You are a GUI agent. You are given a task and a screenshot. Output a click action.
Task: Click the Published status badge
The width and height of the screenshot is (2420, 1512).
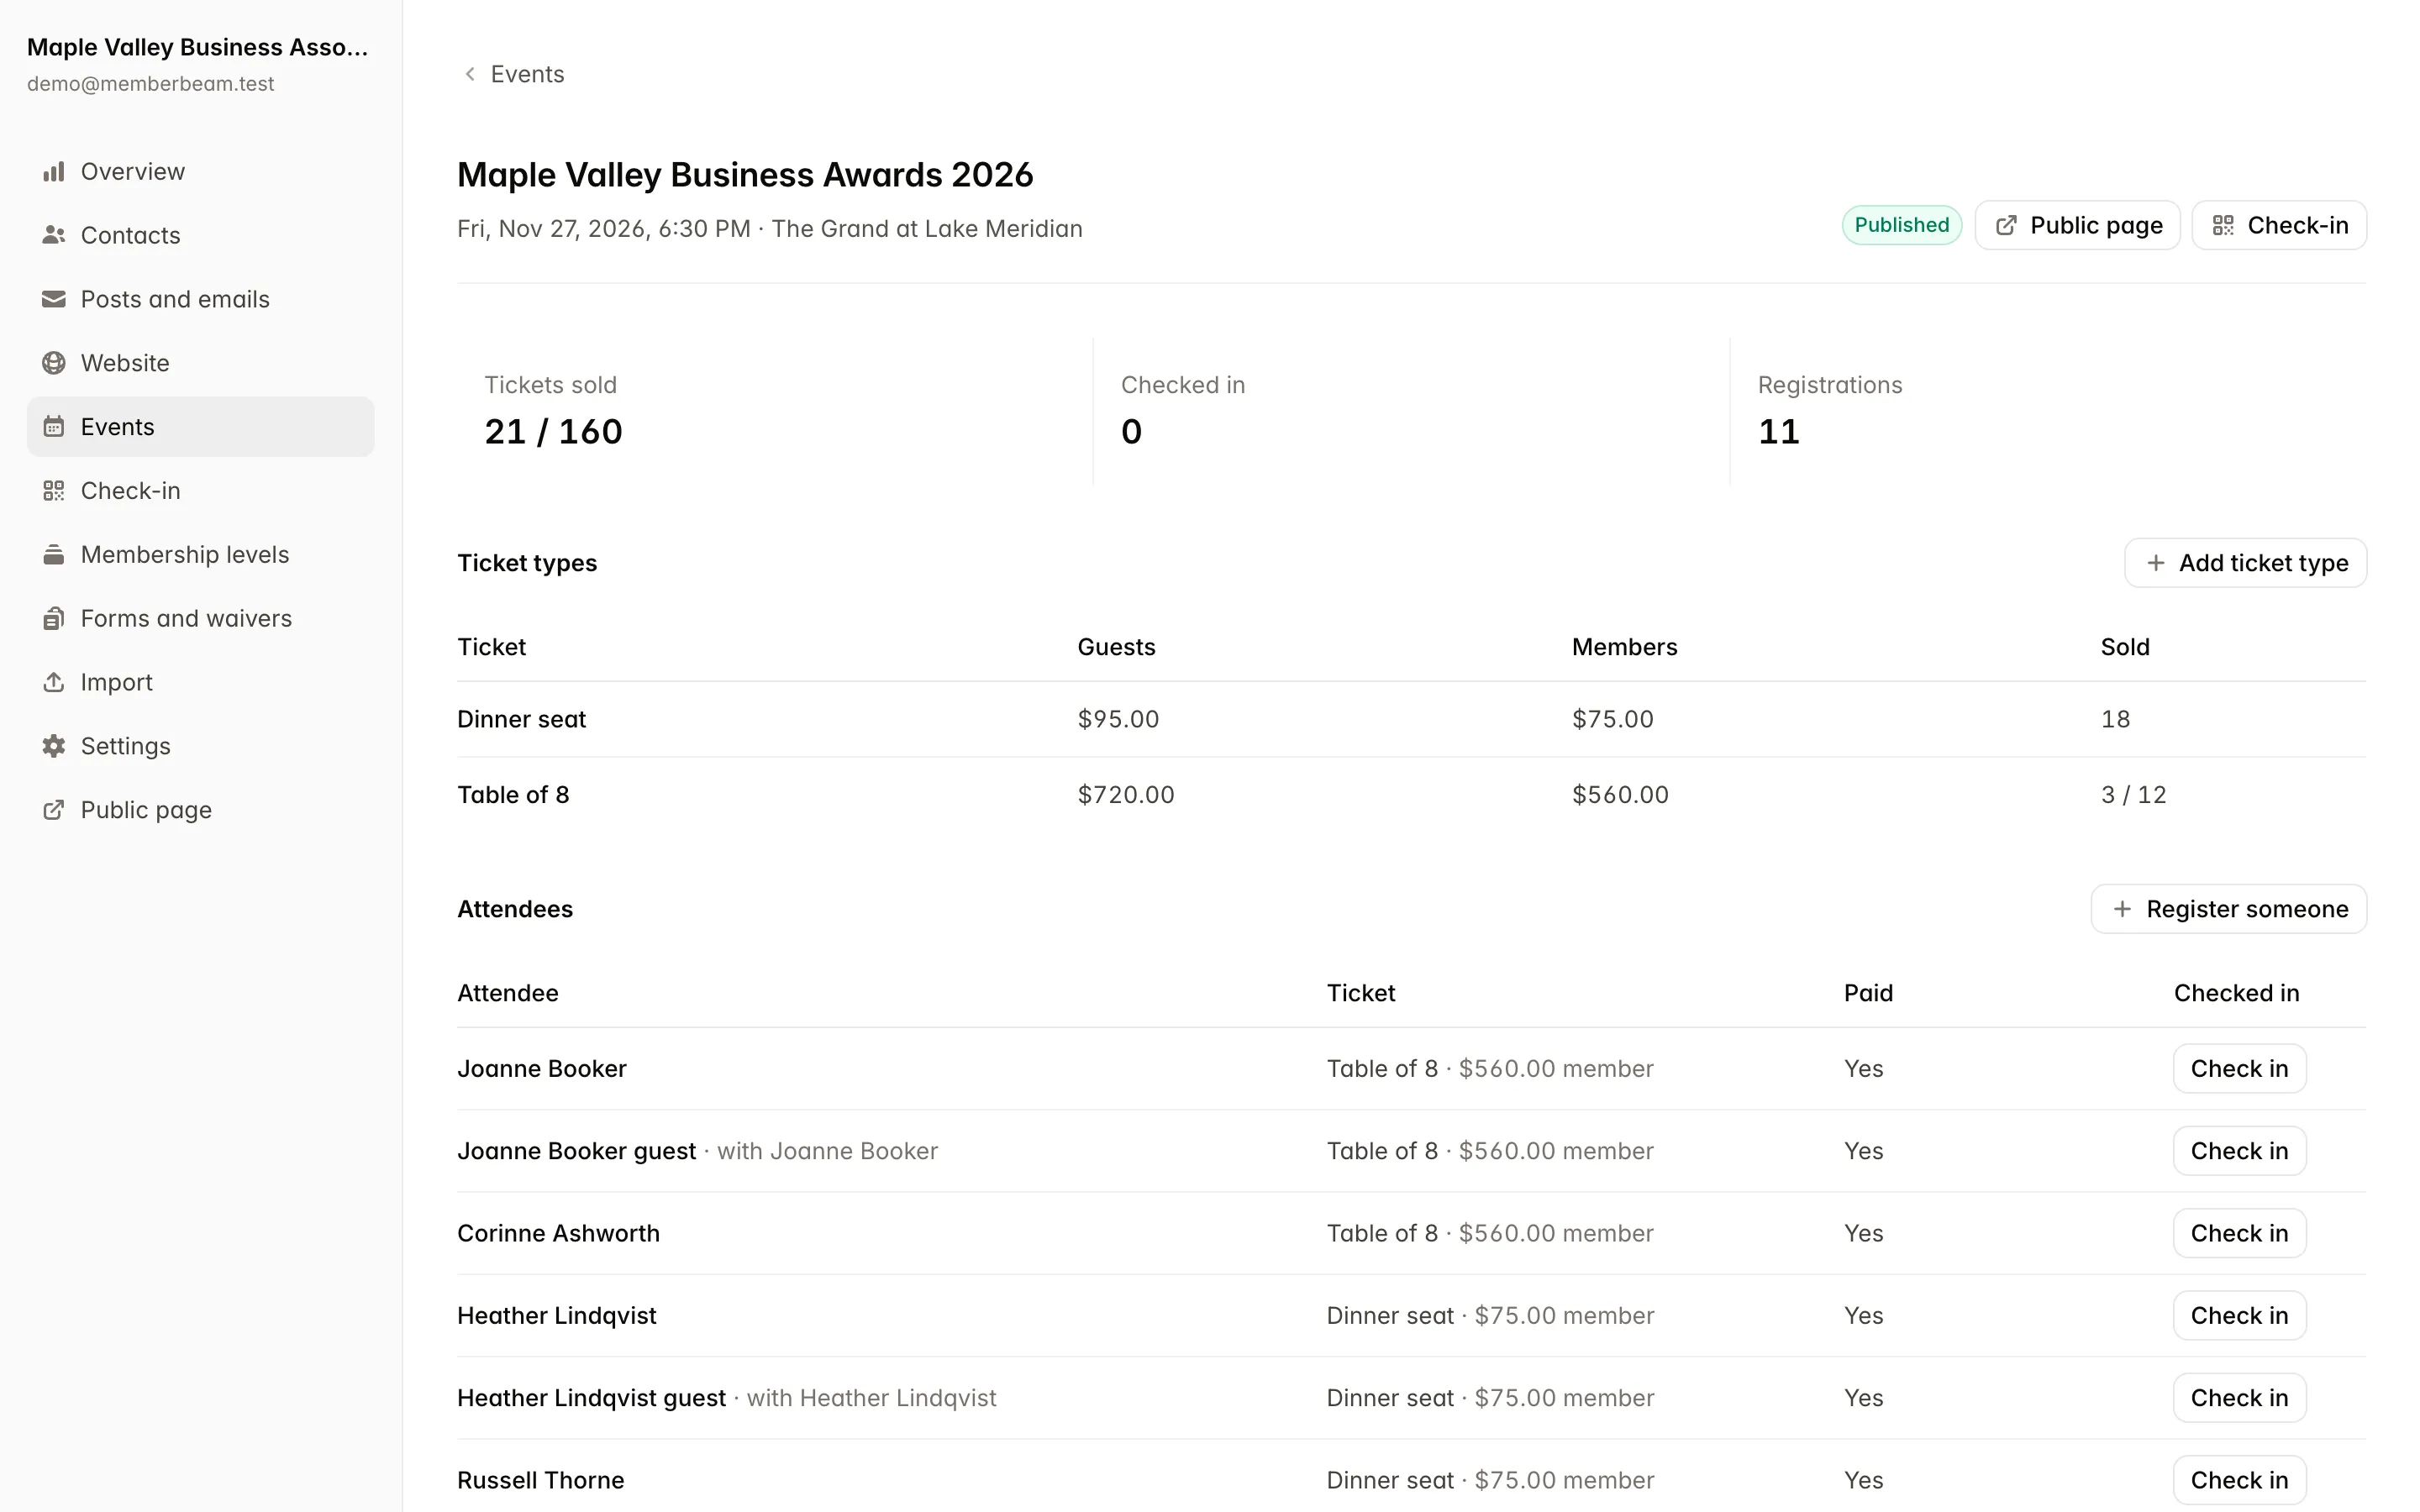(1901, 225)
